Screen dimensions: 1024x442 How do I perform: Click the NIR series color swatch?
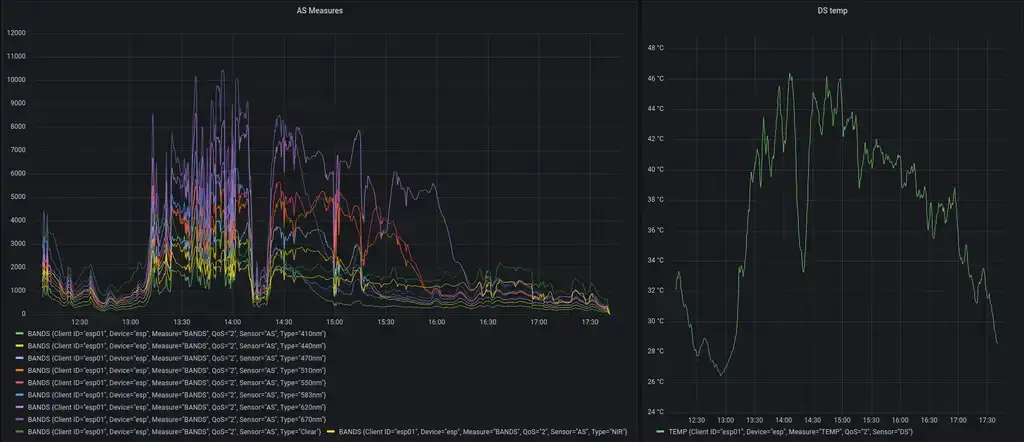330,432
